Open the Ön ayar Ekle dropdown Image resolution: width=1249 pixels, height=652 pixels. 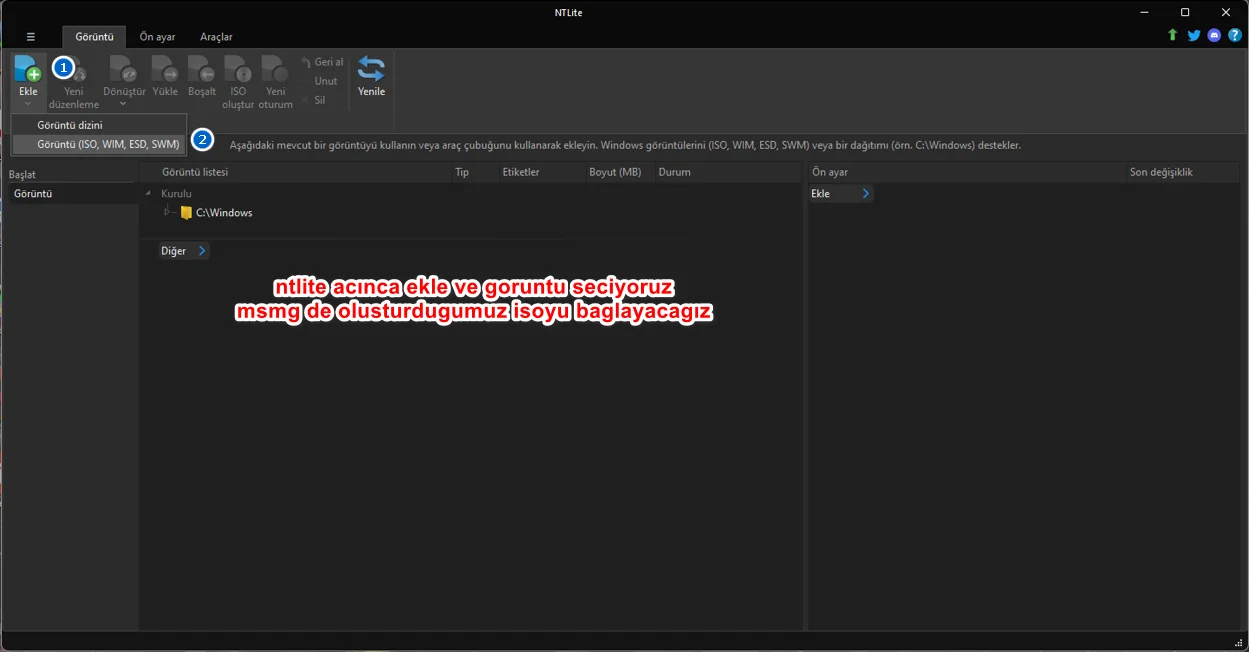tap(840, 194)
